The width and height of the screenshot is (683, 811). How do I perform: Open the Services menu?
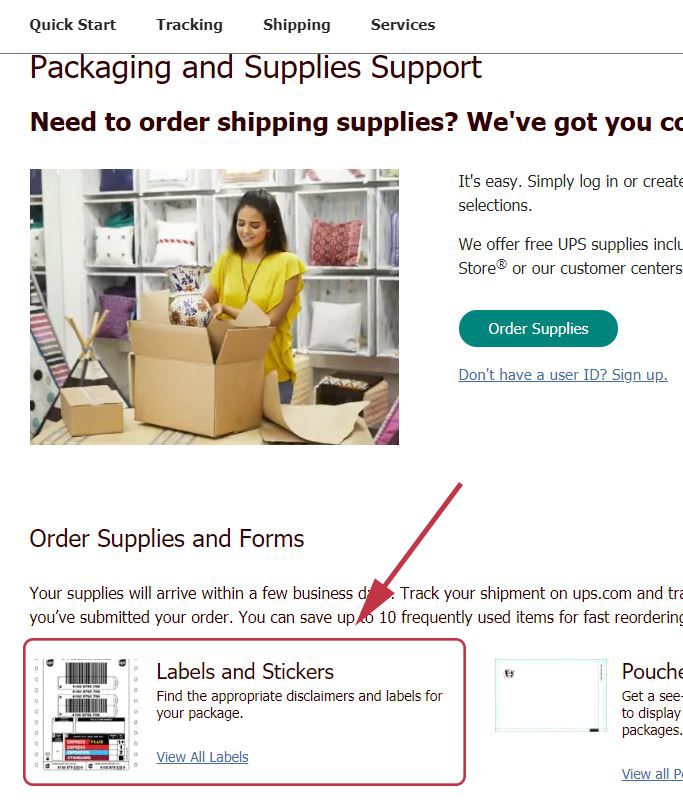point(403,25)
